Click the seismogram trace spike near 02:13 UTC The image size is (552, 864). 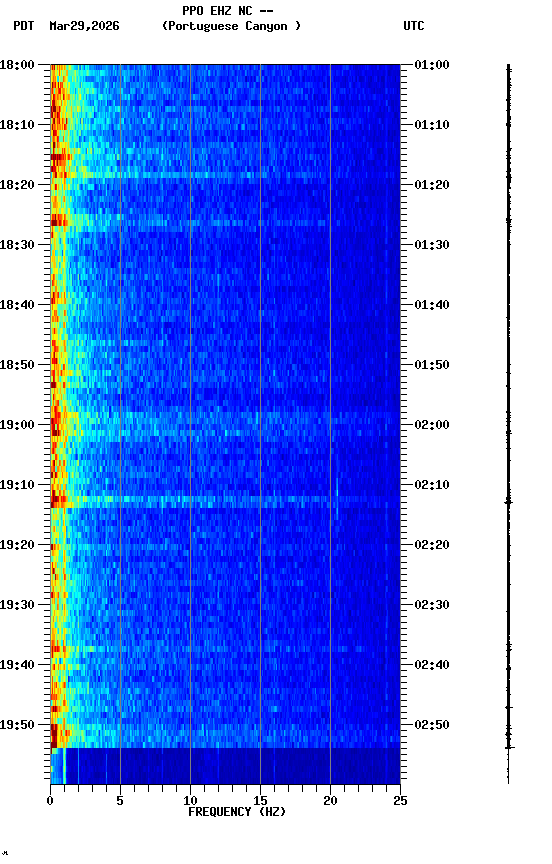[x=508, y=501]
